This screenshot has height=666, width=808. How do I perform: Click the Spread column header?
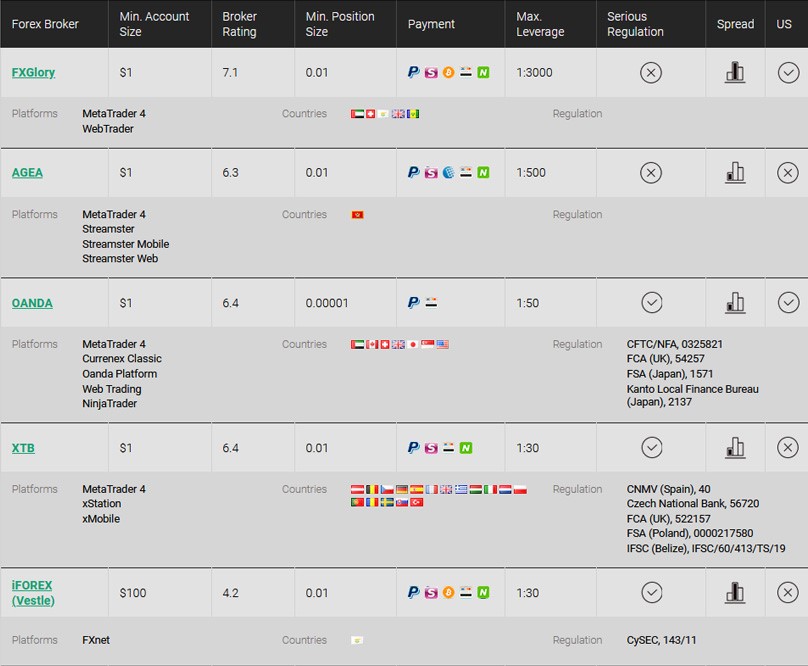pyautogui.click(x=735, y=24)
